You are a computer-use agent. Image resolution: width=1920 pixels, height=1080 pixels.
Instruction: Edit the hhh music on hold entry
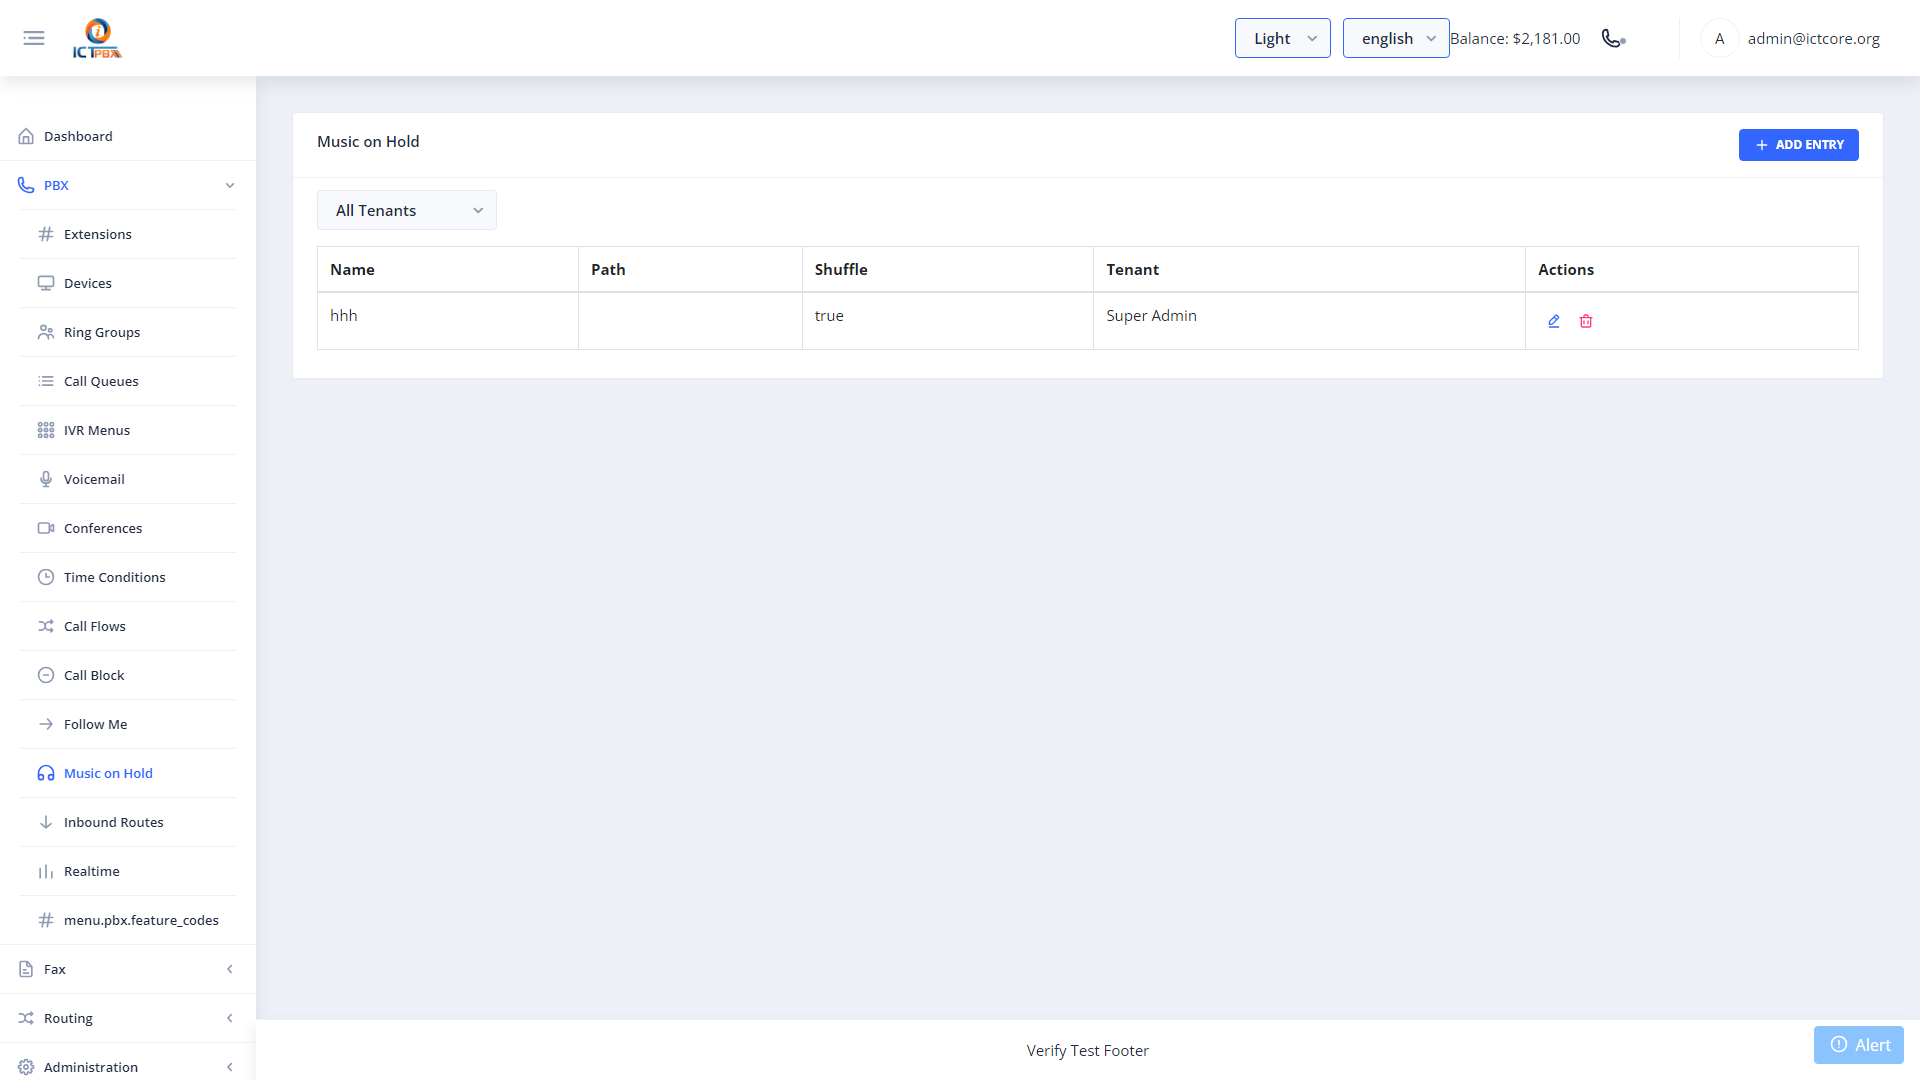[x=1554, y=321]
